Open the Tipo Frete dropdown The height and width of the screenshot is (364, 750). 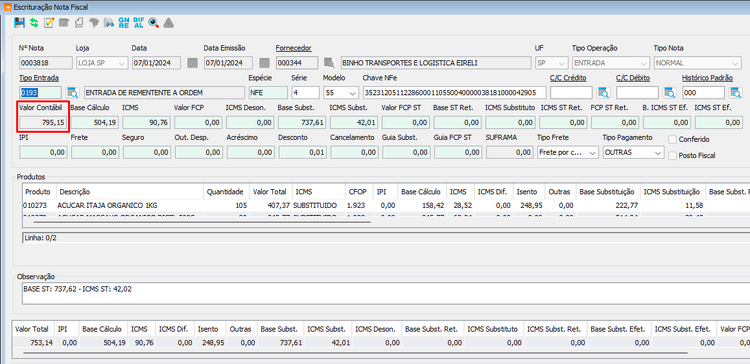[x=567, y=153]
